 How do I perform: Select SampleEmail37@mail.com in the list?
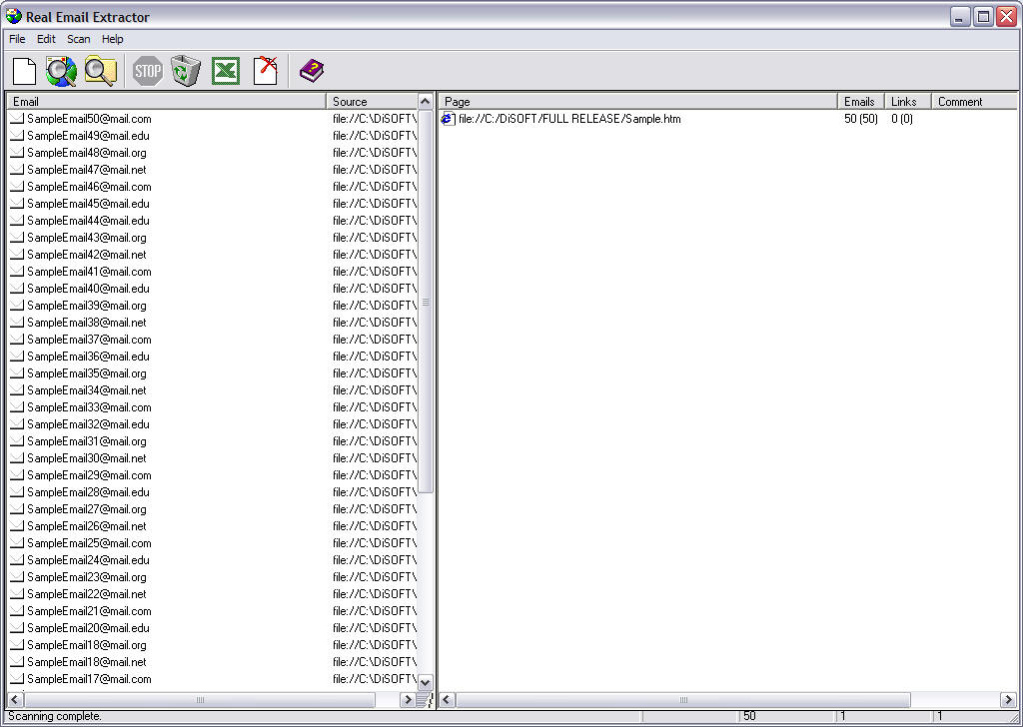click(x=89, y=339)
